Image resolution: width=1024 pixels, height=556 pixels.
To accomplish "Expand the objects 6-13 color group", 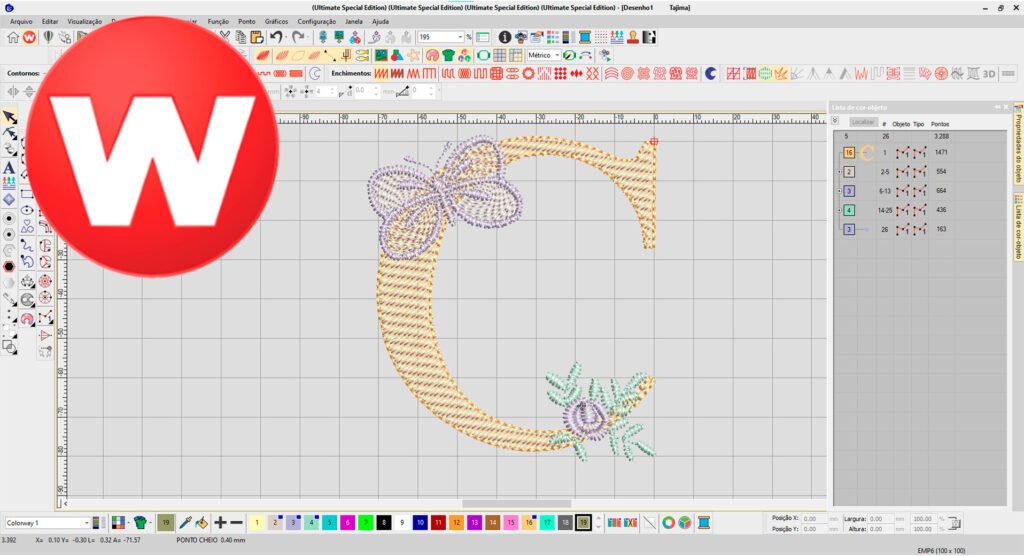I will 839,191.
